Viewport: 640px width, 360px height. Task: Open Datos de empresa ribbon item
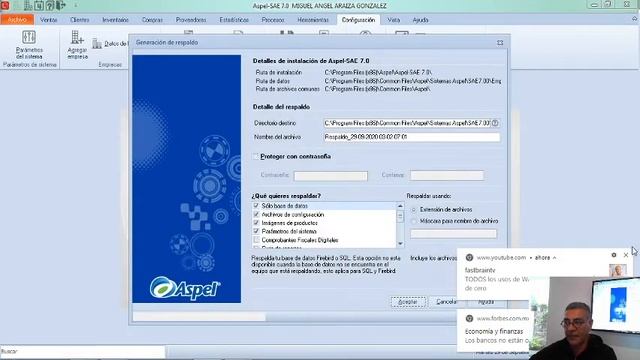110,44
